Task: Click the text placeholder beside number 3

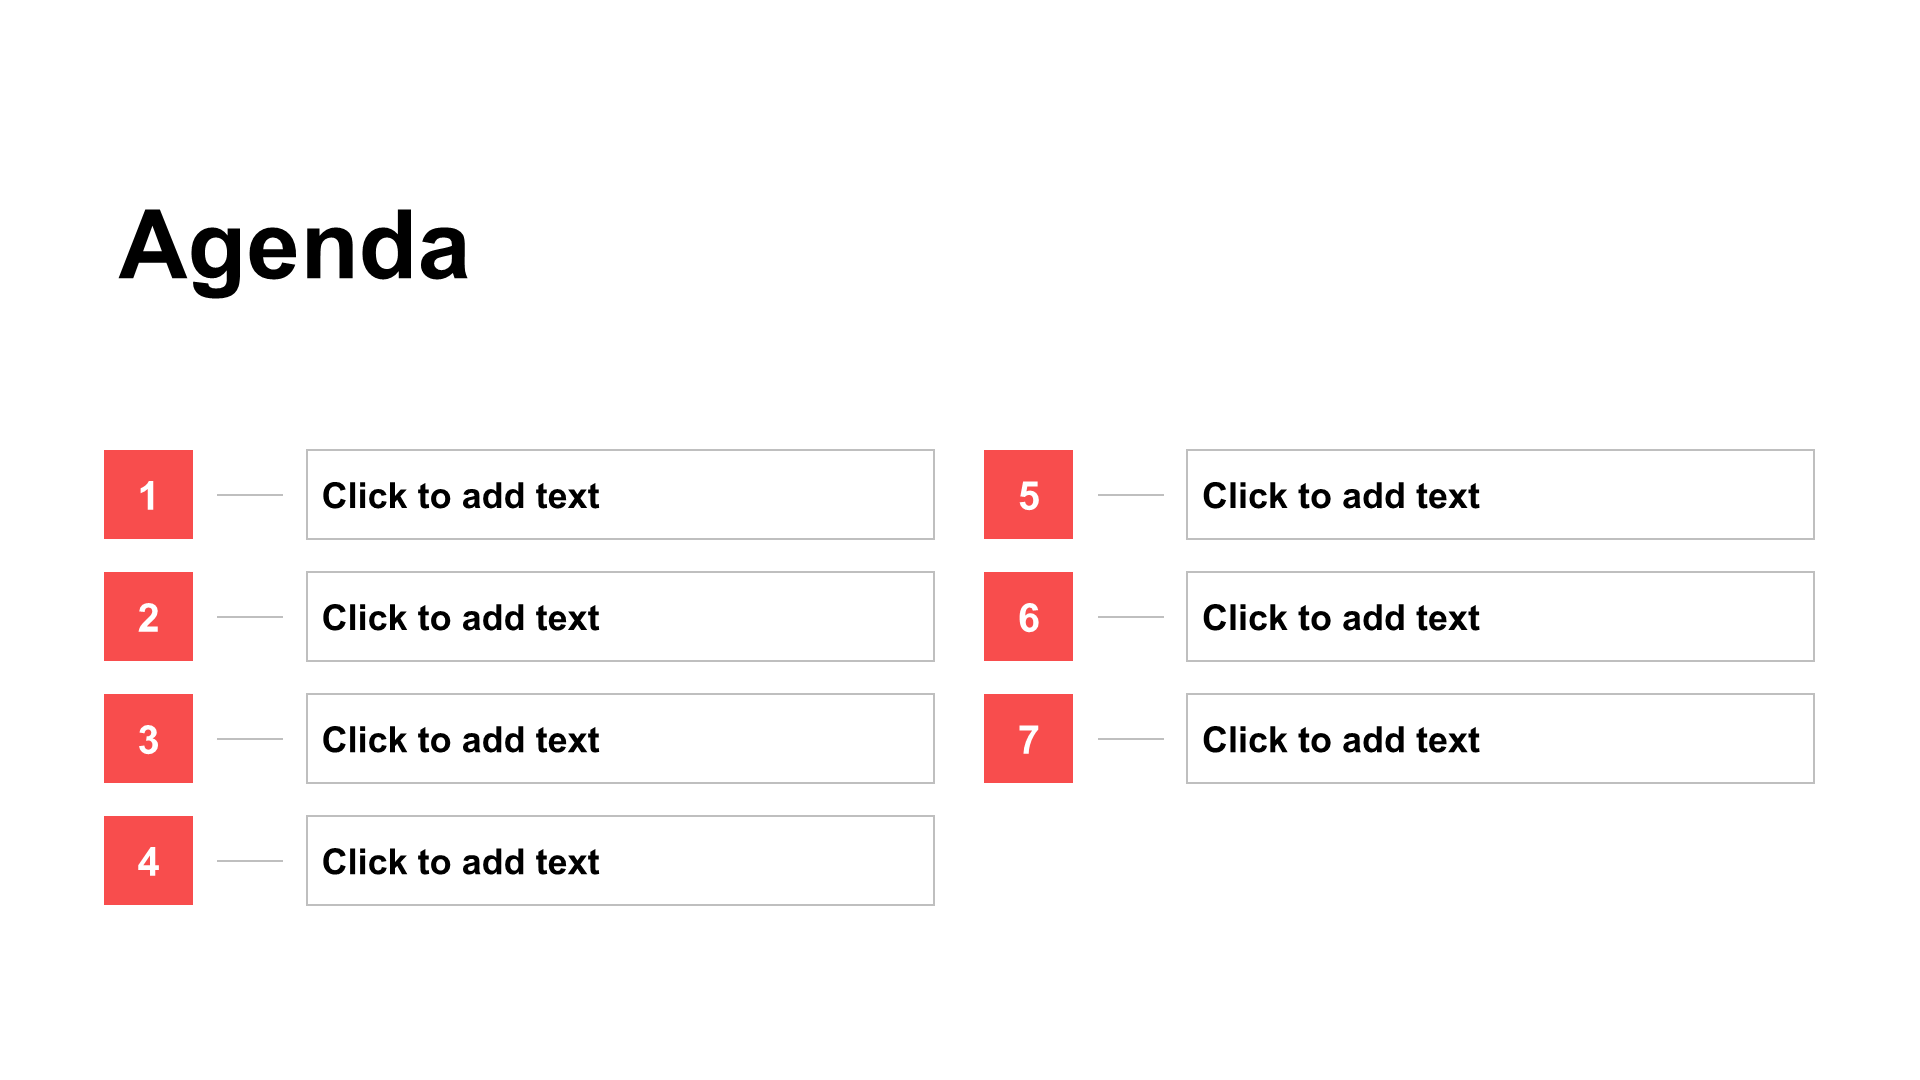Action: (620, 738)
